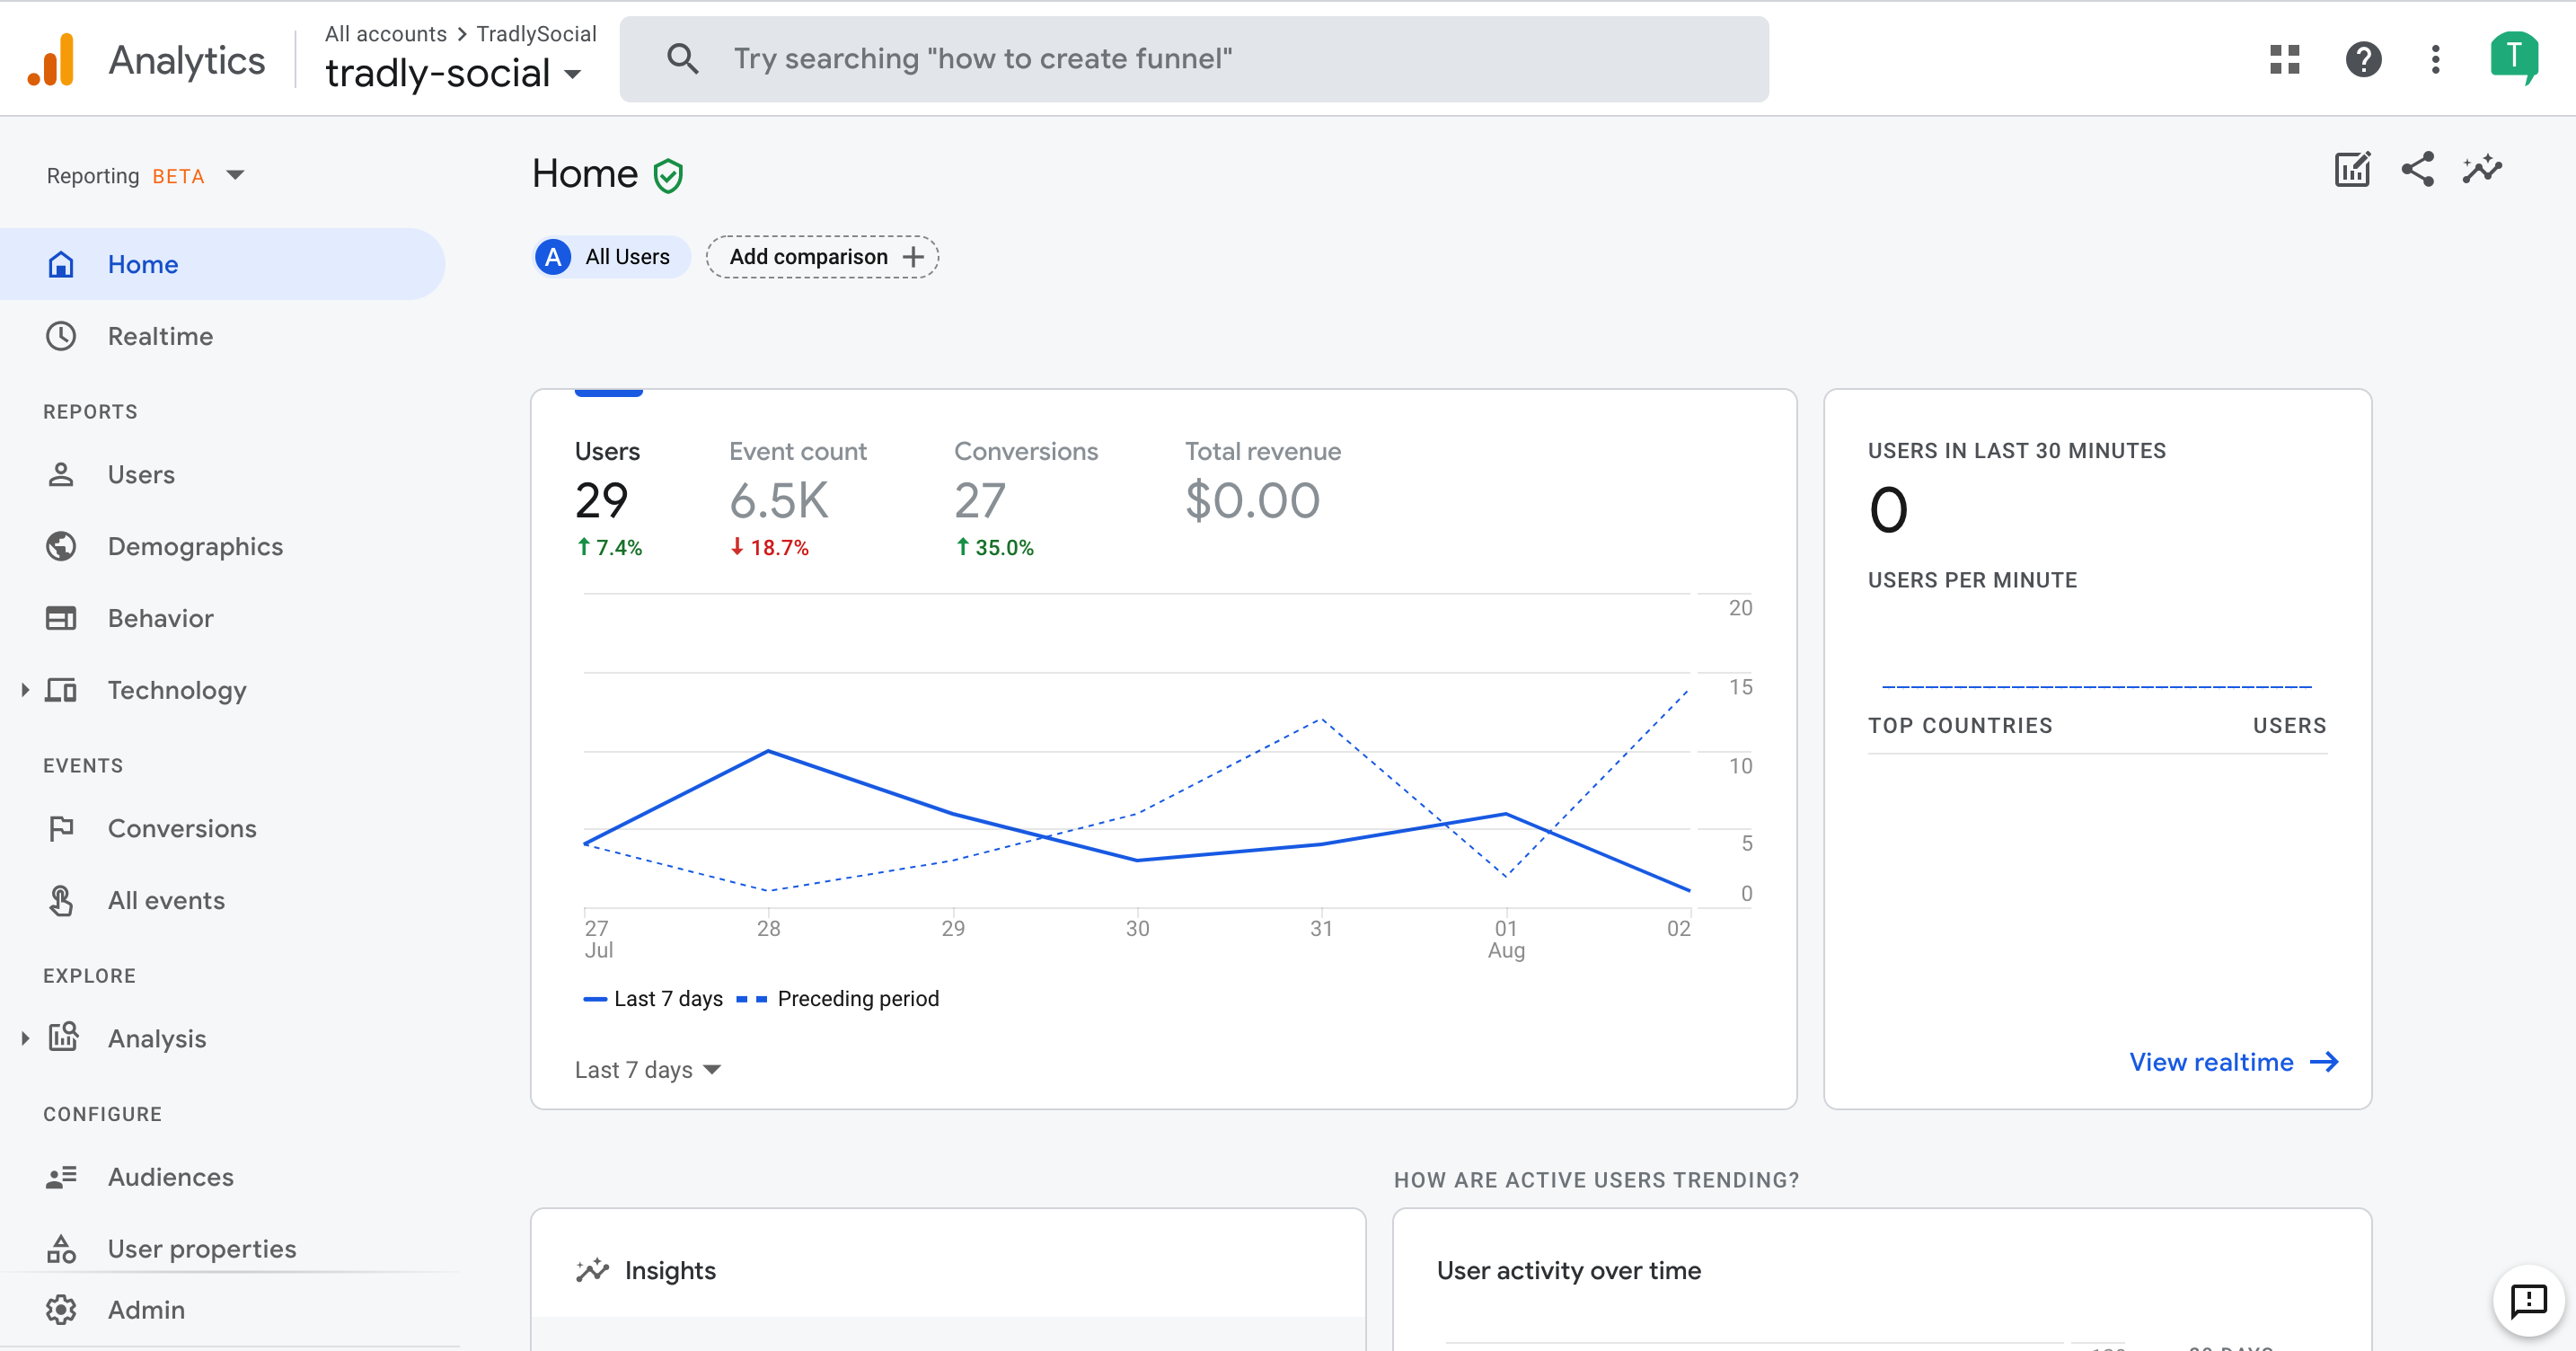
Task: Click the green verified shield beside Home
Action: click(x=668, y=176)
